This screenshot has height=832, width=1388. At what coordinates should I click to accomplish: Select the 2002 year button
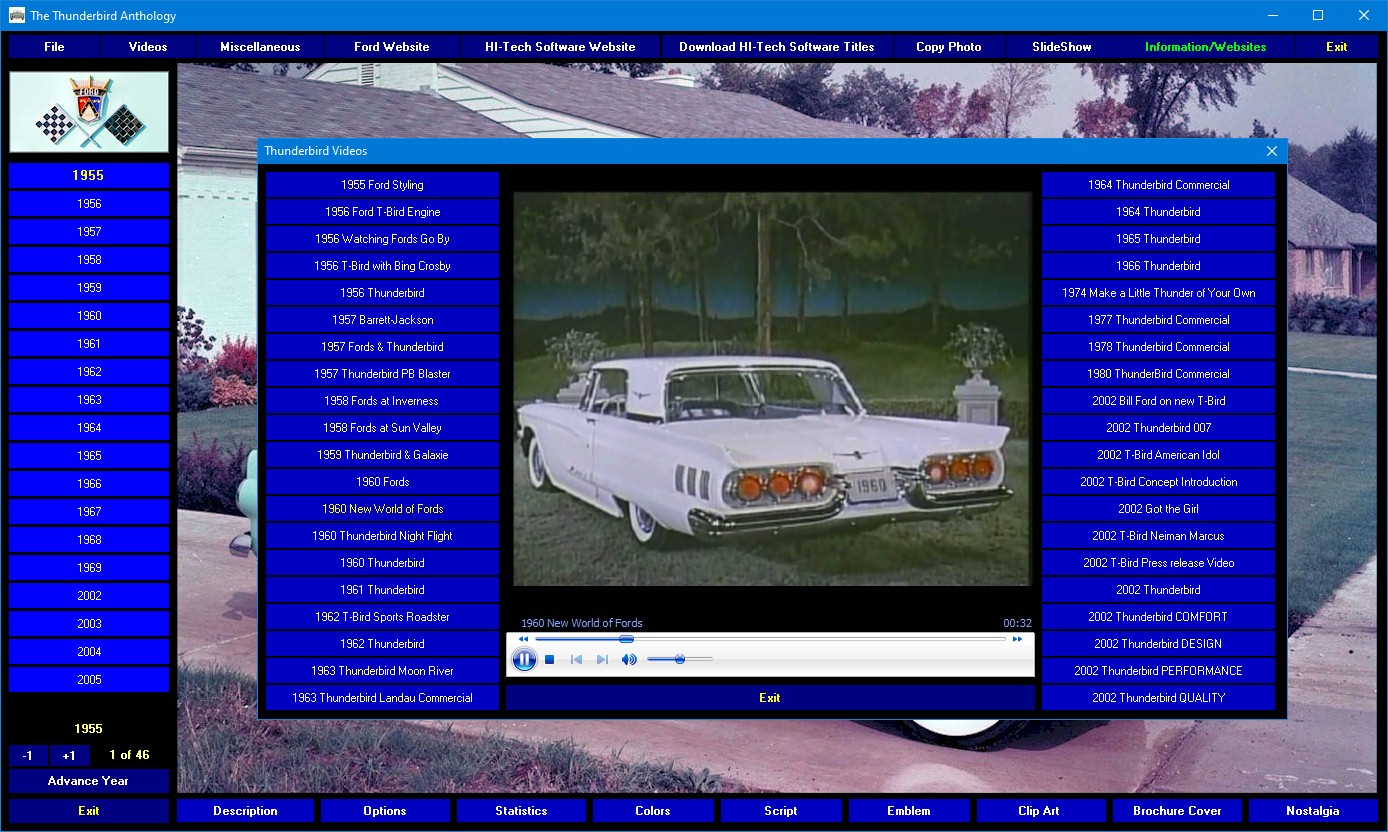click(x=89, y=595)
